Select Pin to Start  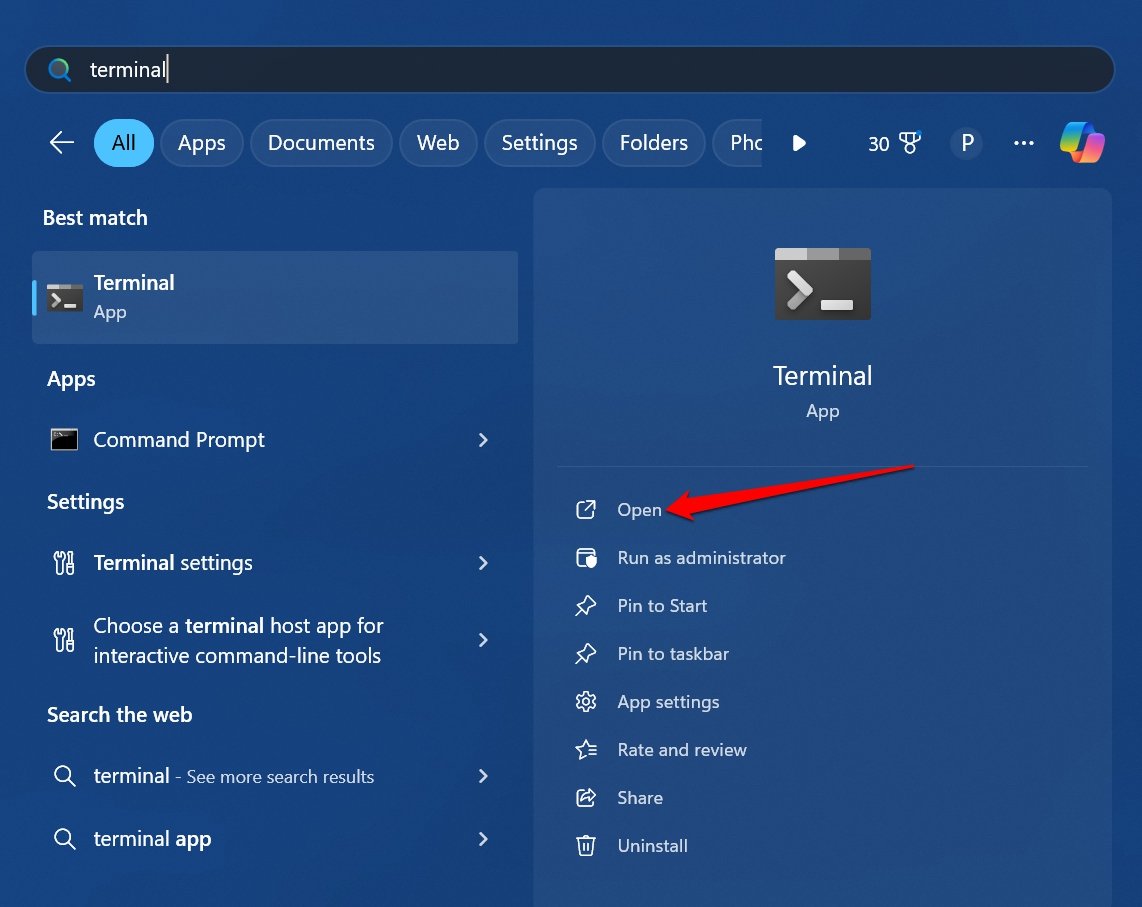click(662, 606)
